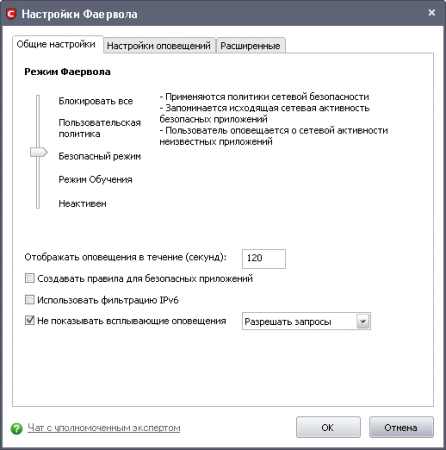Click the Отмена button
The height and width of the screenshot is (450, 446).
(x=401, y=427)
